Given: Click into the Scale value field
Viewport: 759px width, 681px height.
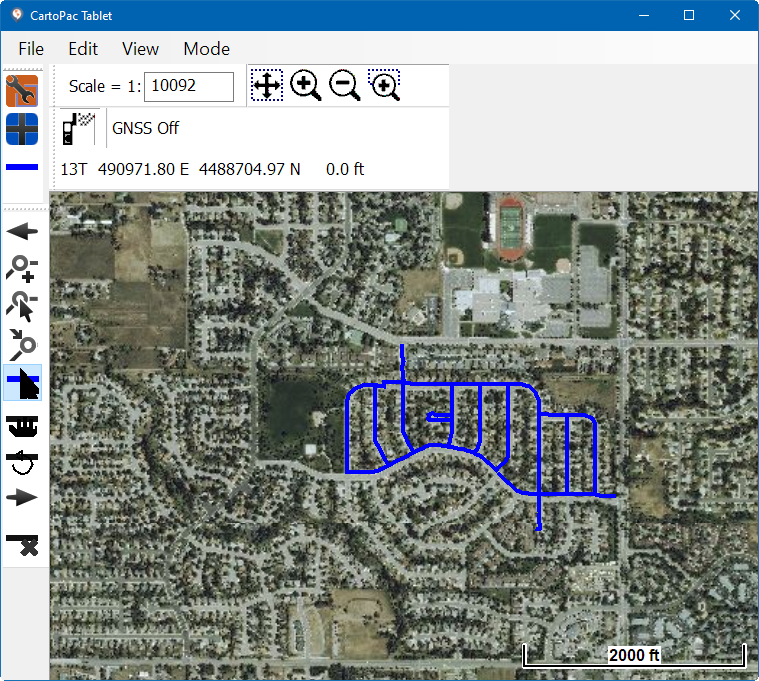Looking at the screenshot, I should point(189,87).
